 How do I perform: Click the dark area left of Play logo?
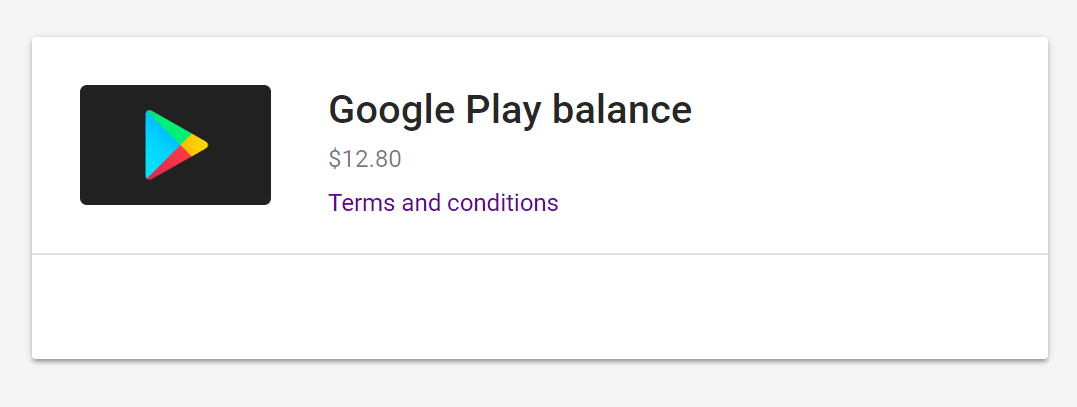coord(111,145)
